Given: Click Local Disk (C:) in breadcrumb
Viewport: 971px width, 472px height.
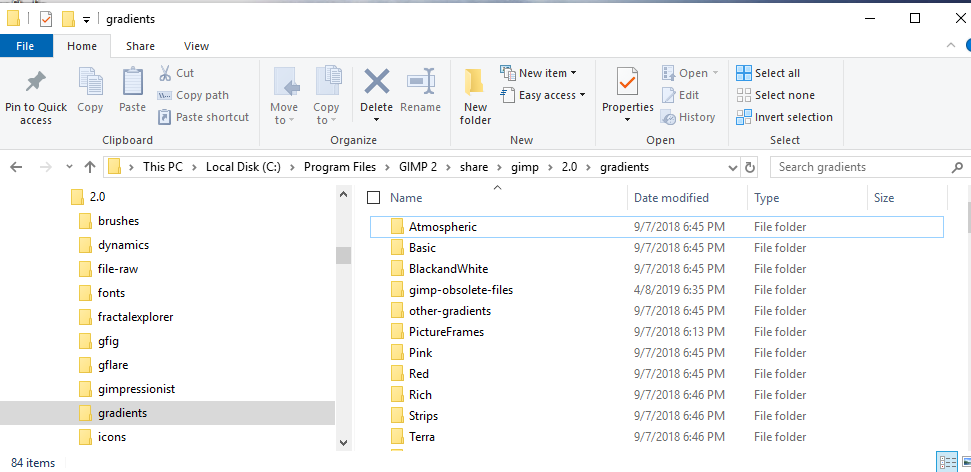Looking at the screenshot, I should [x=244, y=167].
